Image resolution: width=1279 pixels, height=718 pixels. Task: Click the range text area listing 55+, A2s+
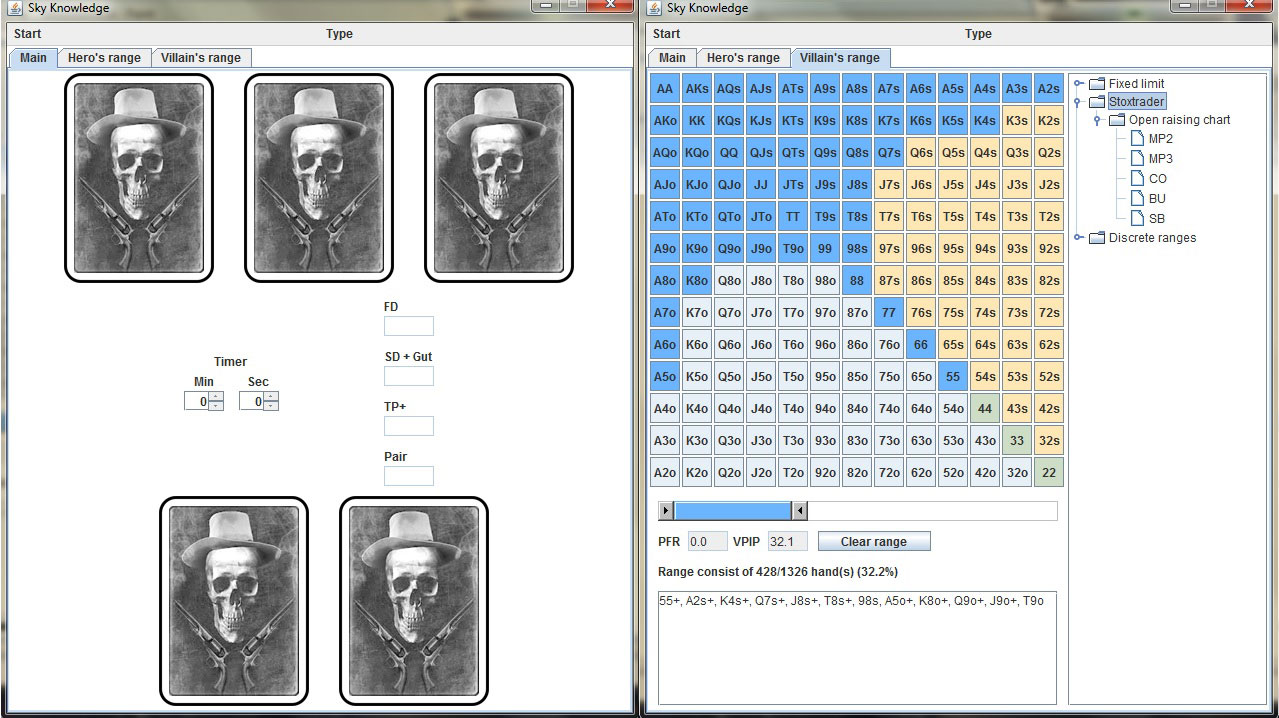point(857,647)
